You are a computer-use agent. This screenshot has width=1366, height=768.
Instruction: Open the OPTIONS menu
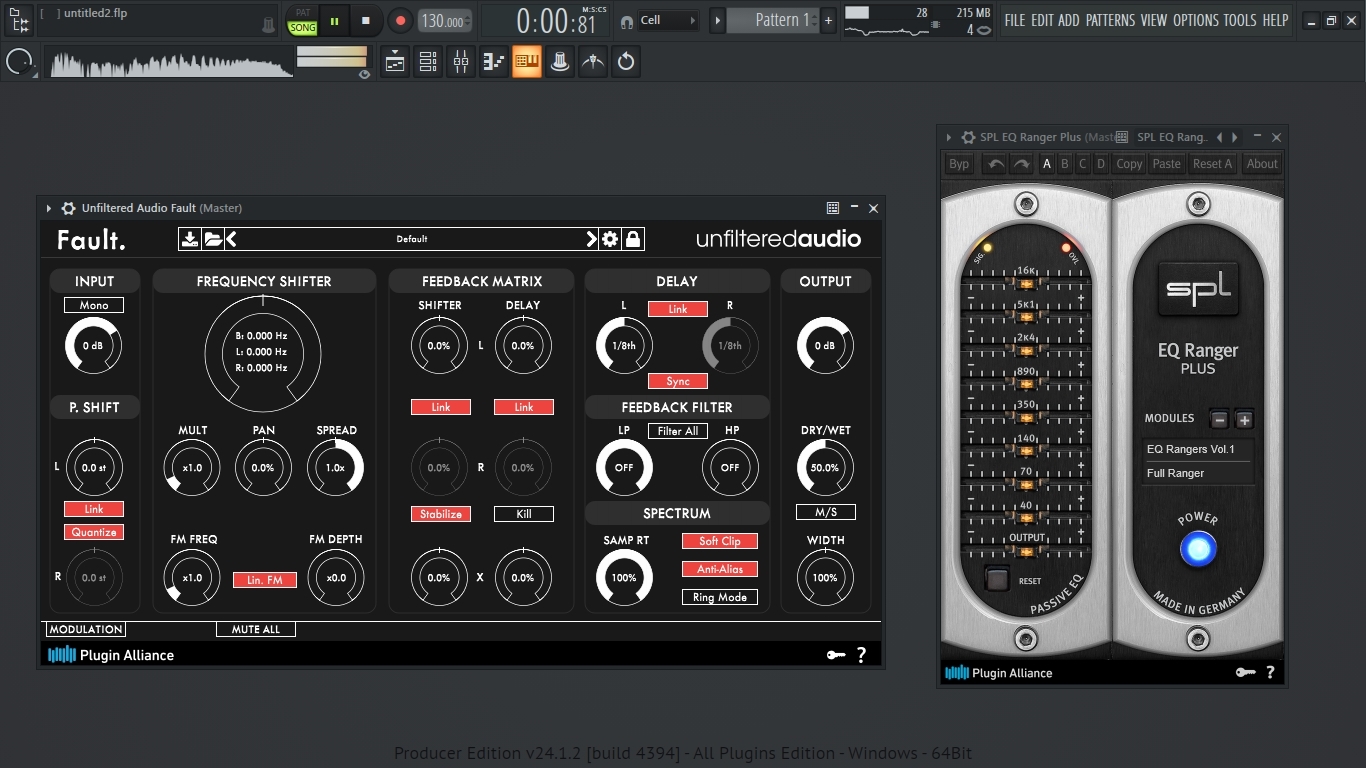pos(1196,20)
